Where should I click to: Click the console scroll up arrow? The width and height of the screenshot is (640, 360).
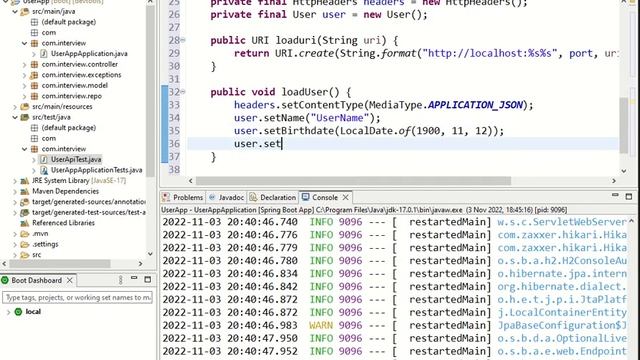[x=631, y=221]
